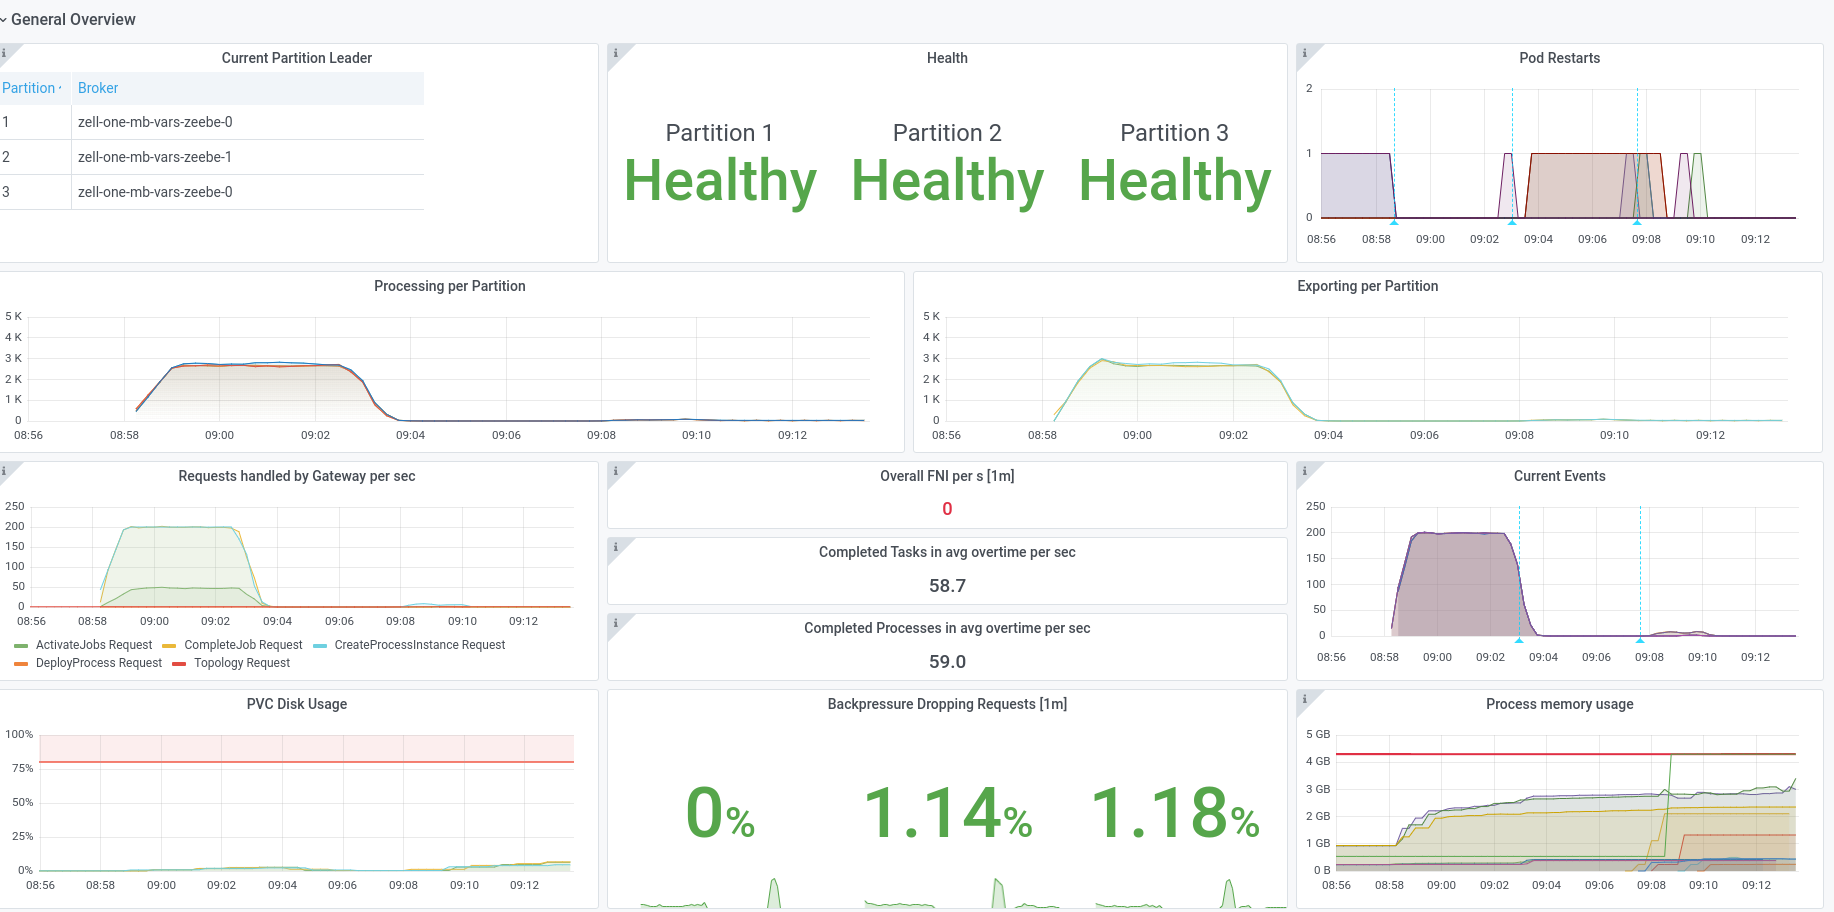The image size is (1834, 912).
Task: Click annotation marker near 09:08 in Current Events
Action: coord(1640,640)
